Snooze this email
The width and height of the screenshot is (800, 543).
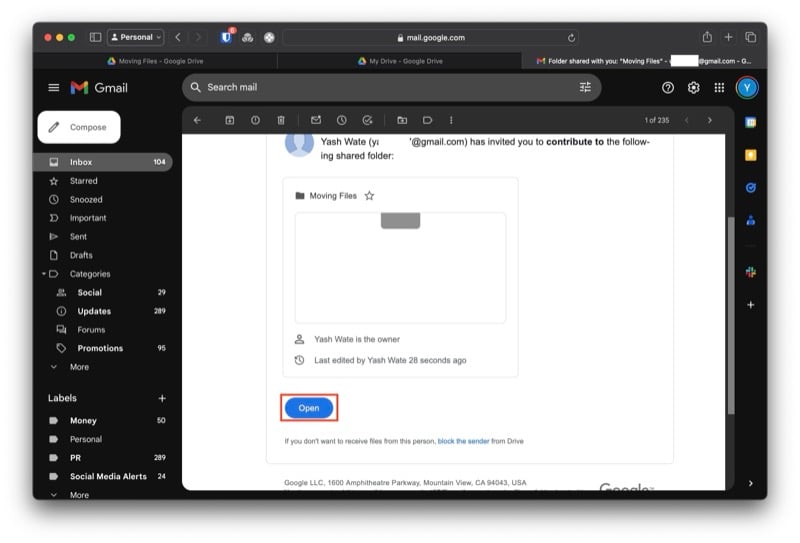pyautogui.click(x=341, y=120)
